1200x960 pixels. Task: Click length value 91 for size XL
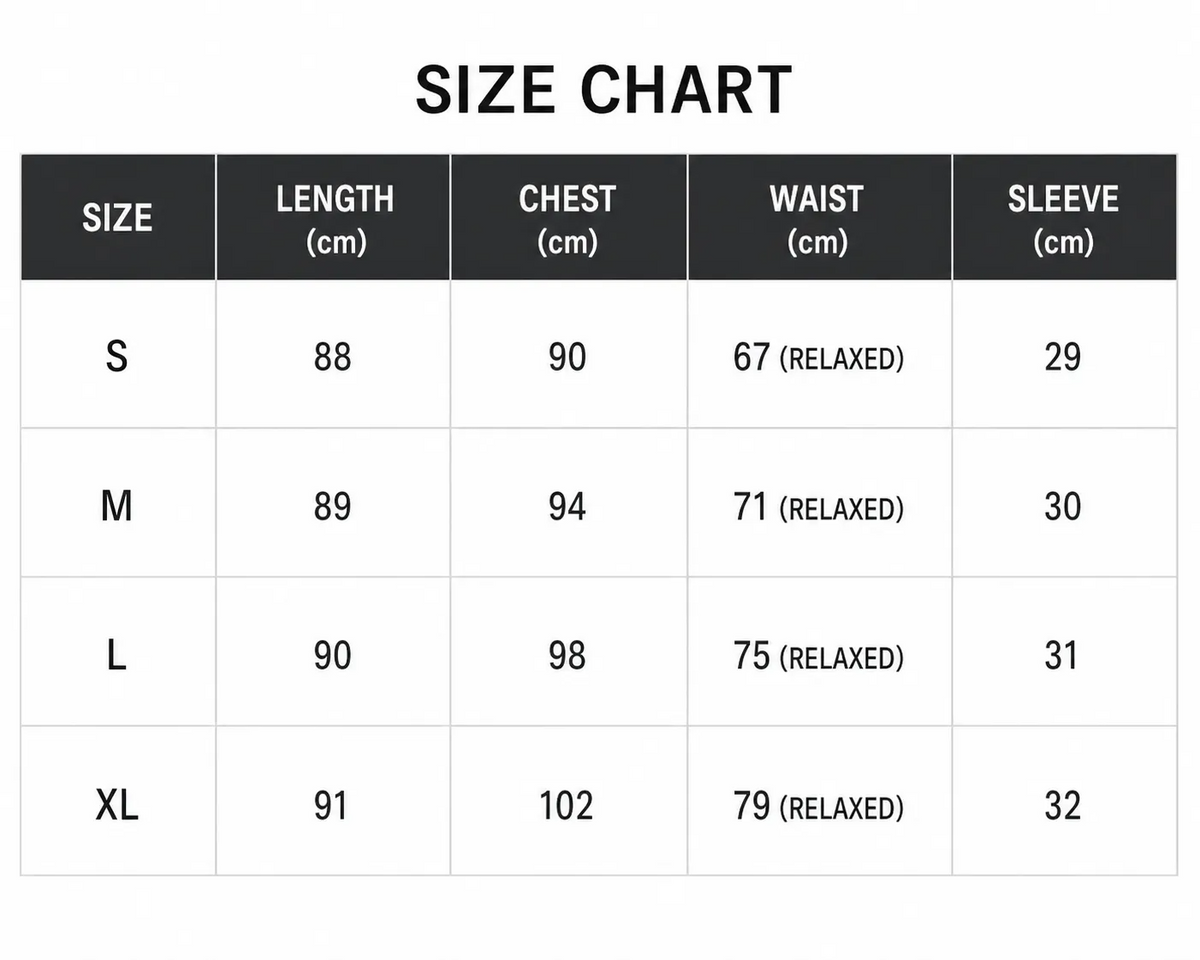331,805
